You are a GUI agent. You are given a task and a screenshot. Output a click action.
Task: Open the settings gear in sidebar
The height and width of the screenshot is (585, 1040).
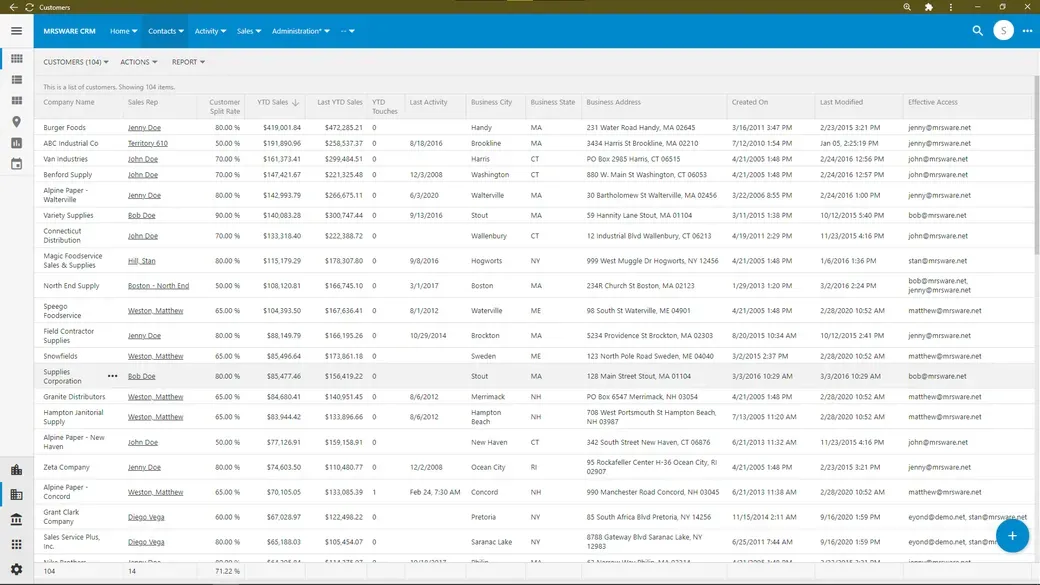[16, 569]
